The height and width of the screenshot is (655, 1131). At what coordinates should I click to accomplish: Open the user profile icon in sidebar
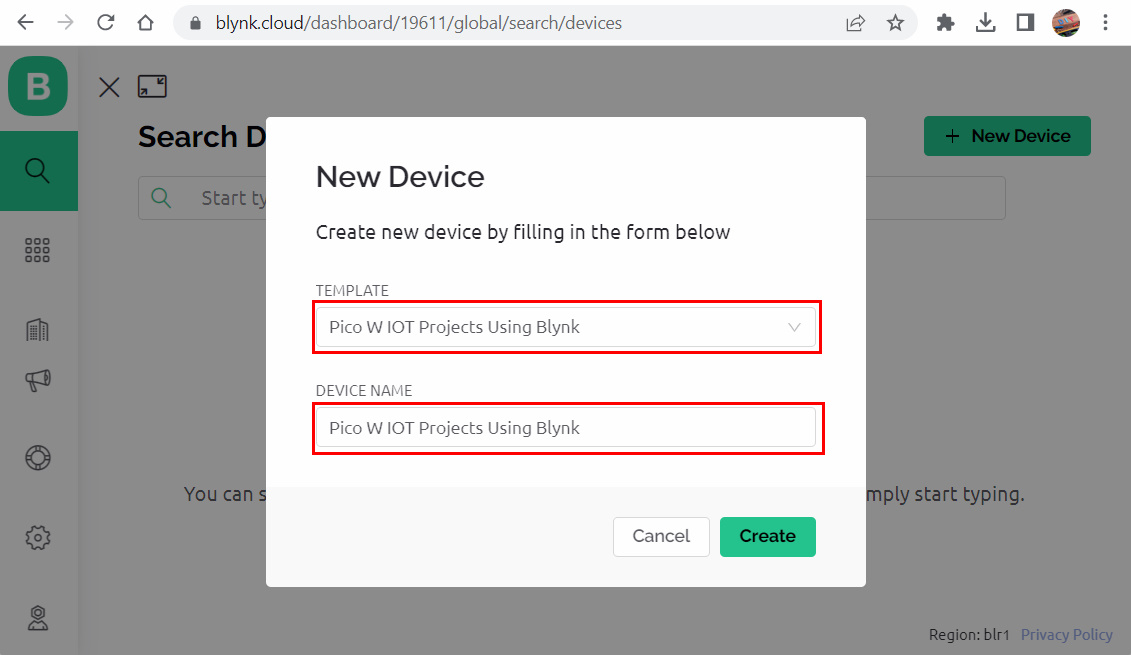pos(38,618)
